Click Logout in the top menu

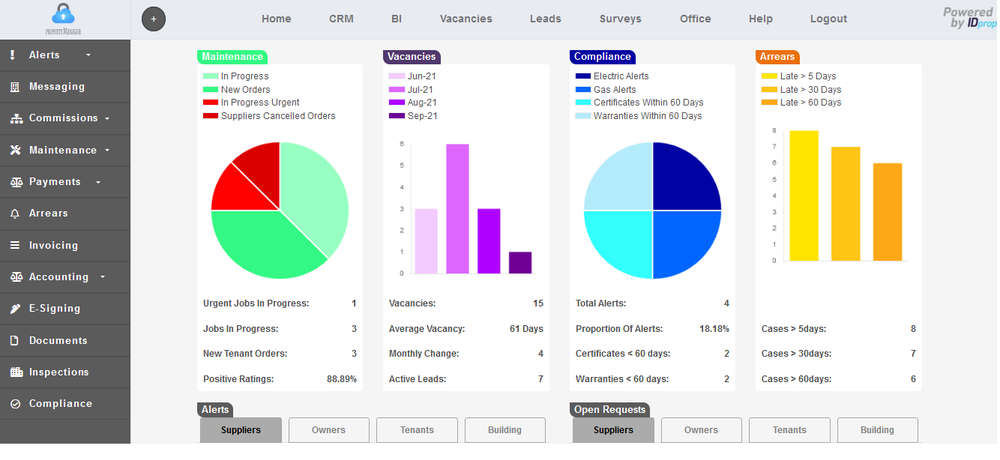(x=828, y=19)
